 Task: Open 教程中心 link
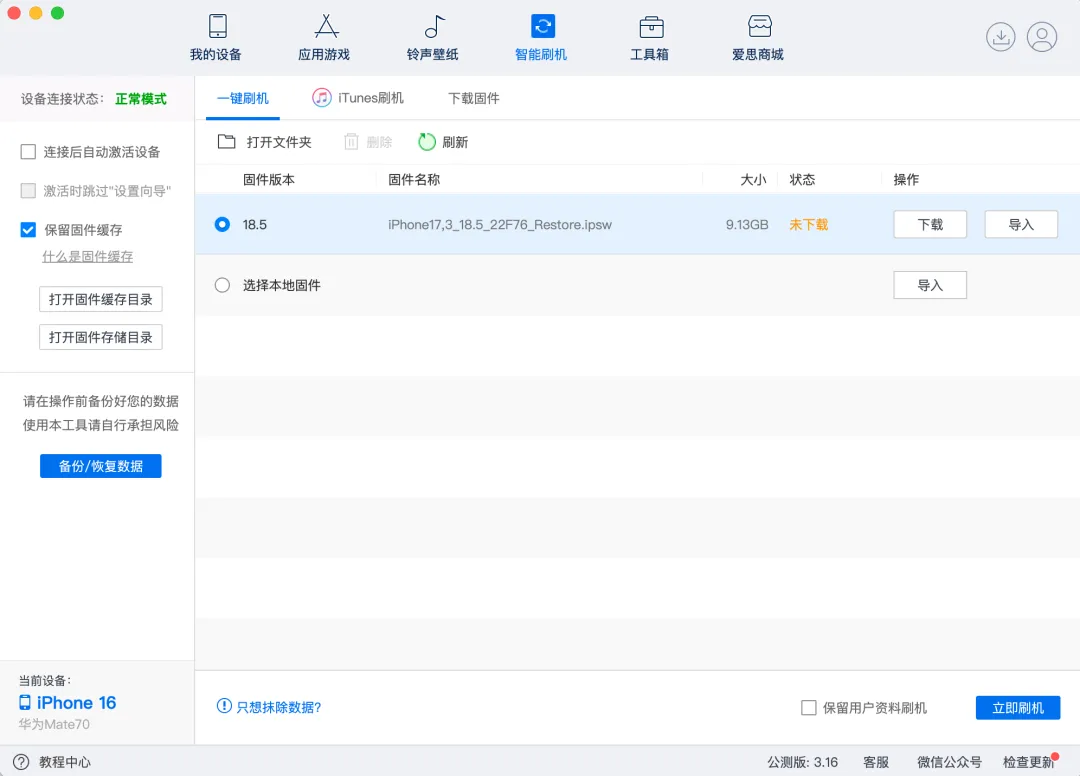pos(65,762)
